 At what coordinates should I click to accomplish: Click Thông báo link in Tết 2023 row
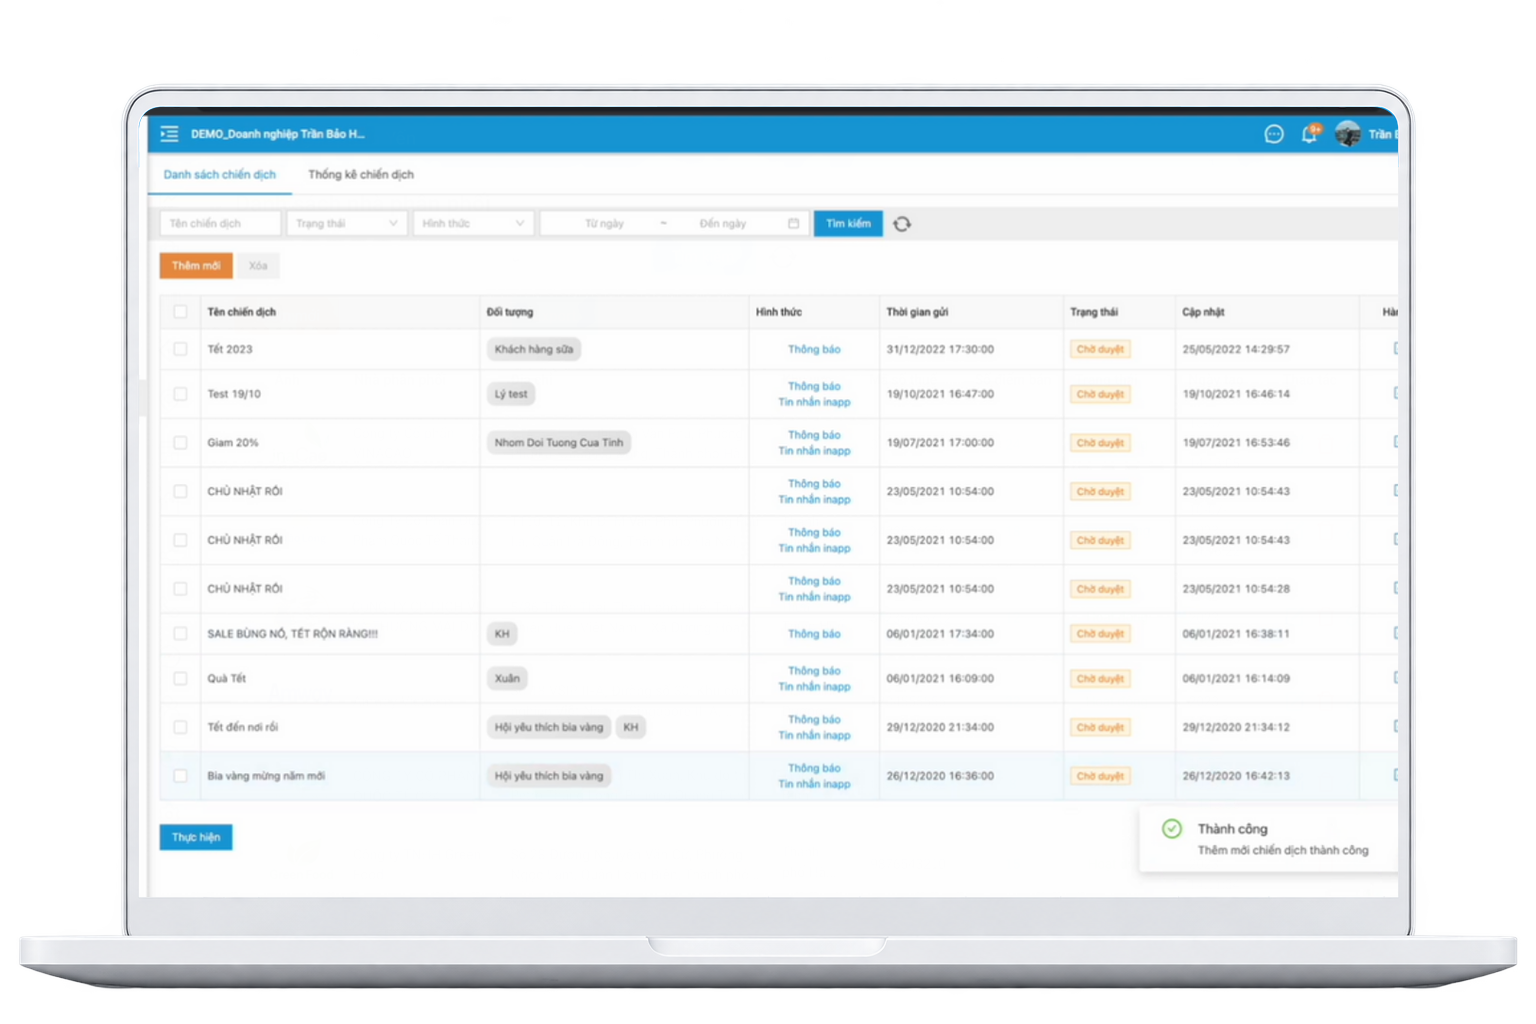(814, 349)
